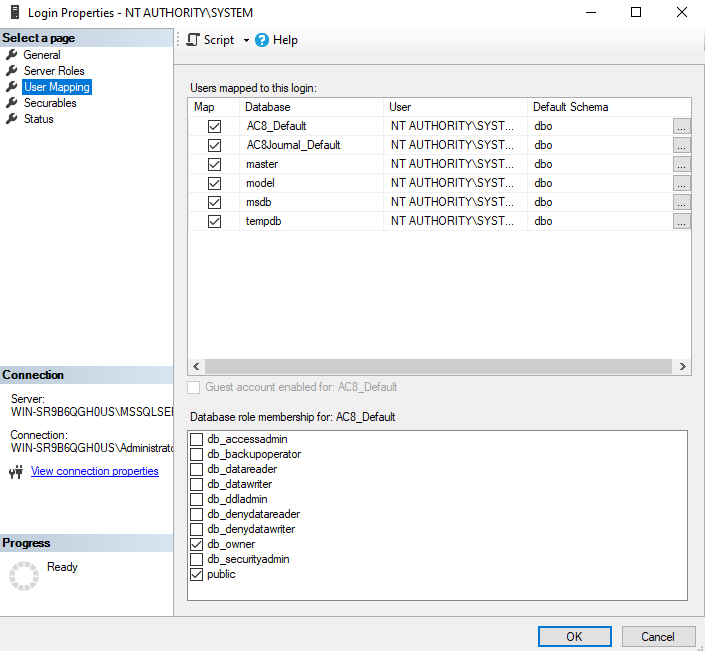Click left arrow of horizontal scrollbar
Screen dimensions: 705x651
pyautogui.click(x=196, y=366)
